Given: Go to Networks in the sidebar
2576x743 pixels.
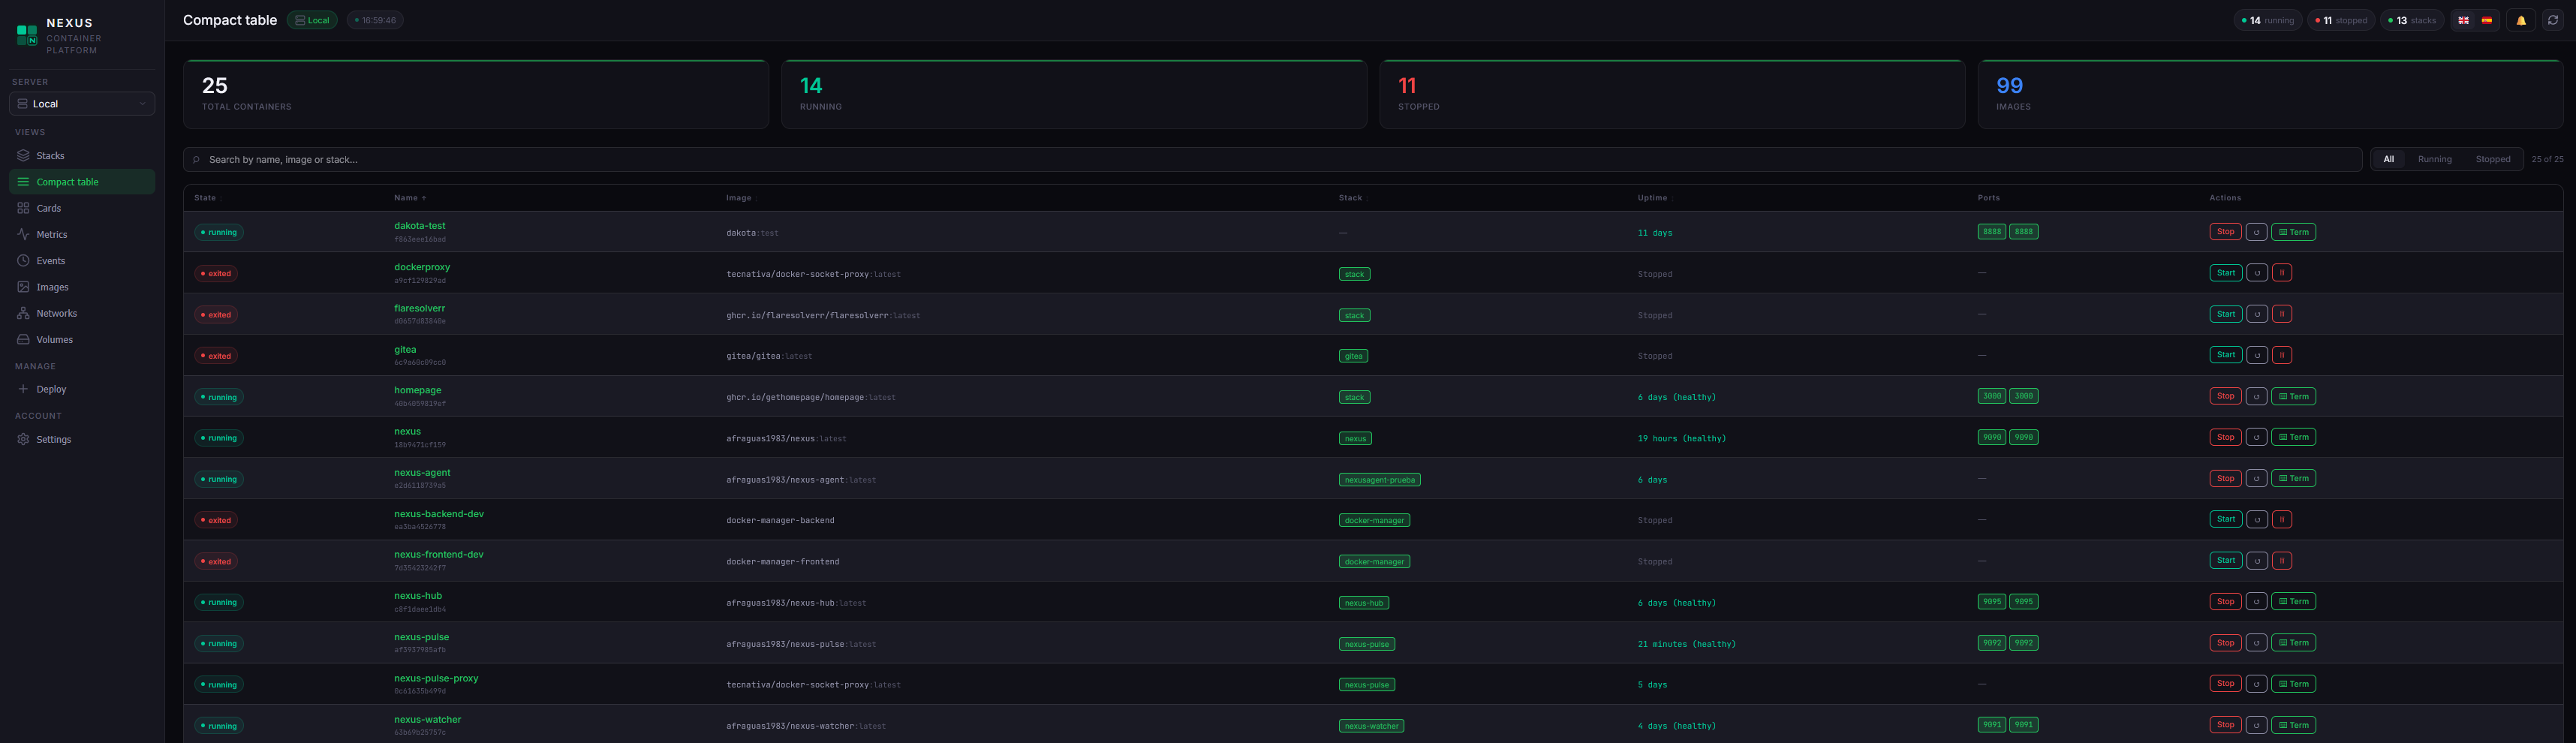Looking at the screenshot, I should [x=56, y=313].
